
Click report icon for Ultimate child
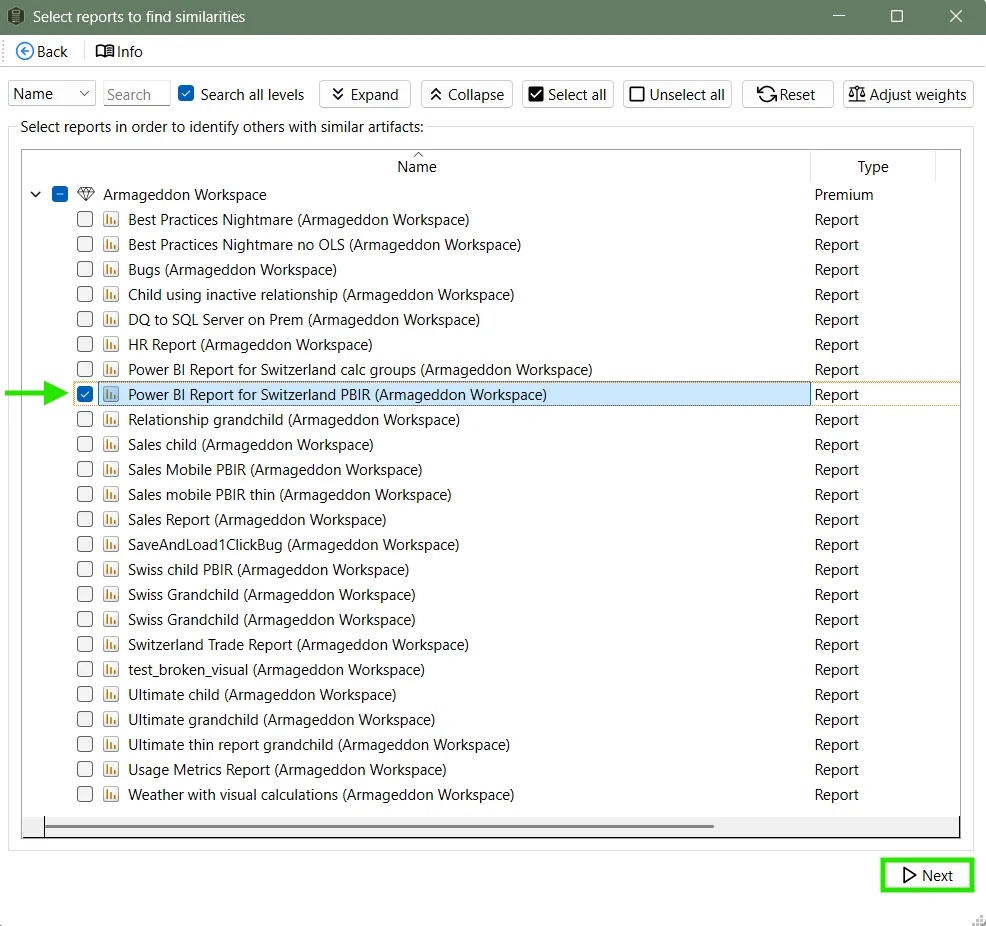pos(111,695)
